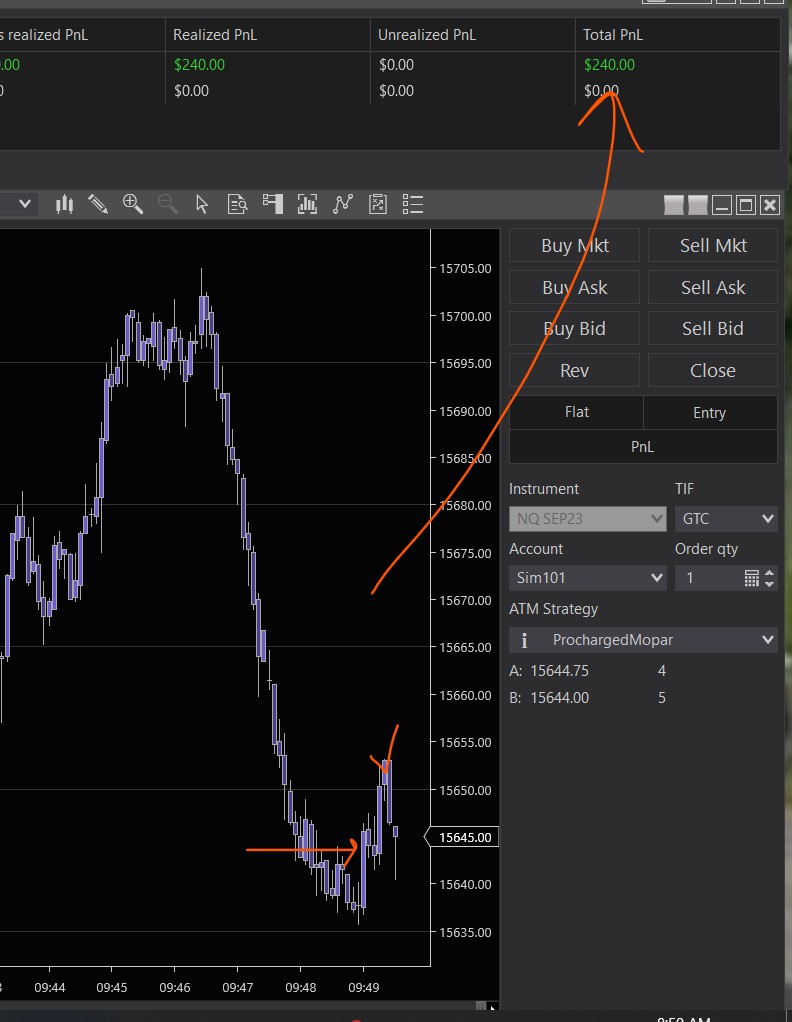Open the Account dropdown showing Sim101
Image resolution: width=792 pixels, height=1022 pixels.
[x=587, y=578]
